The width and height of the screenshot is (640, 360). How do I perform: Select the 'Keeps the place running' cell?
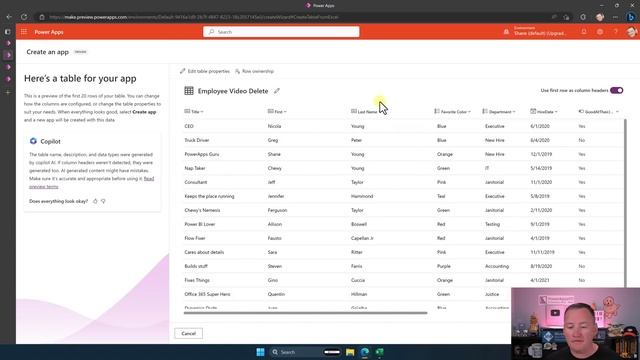209,196
